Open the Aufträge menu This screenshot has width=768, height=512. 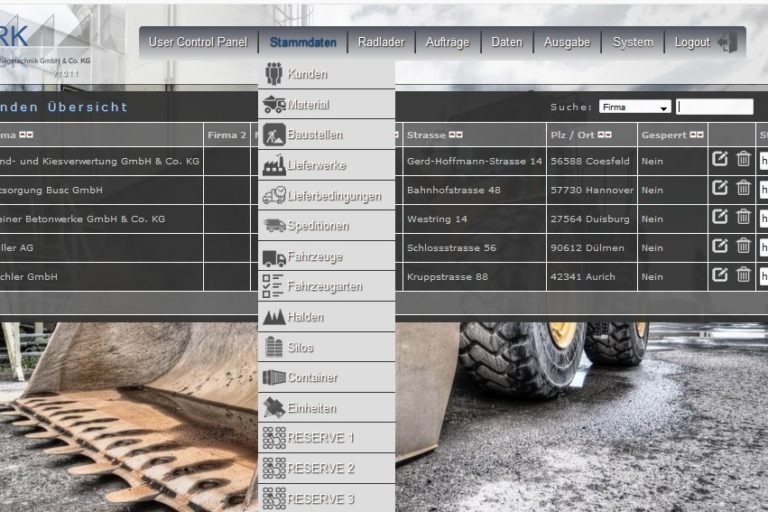447,42
